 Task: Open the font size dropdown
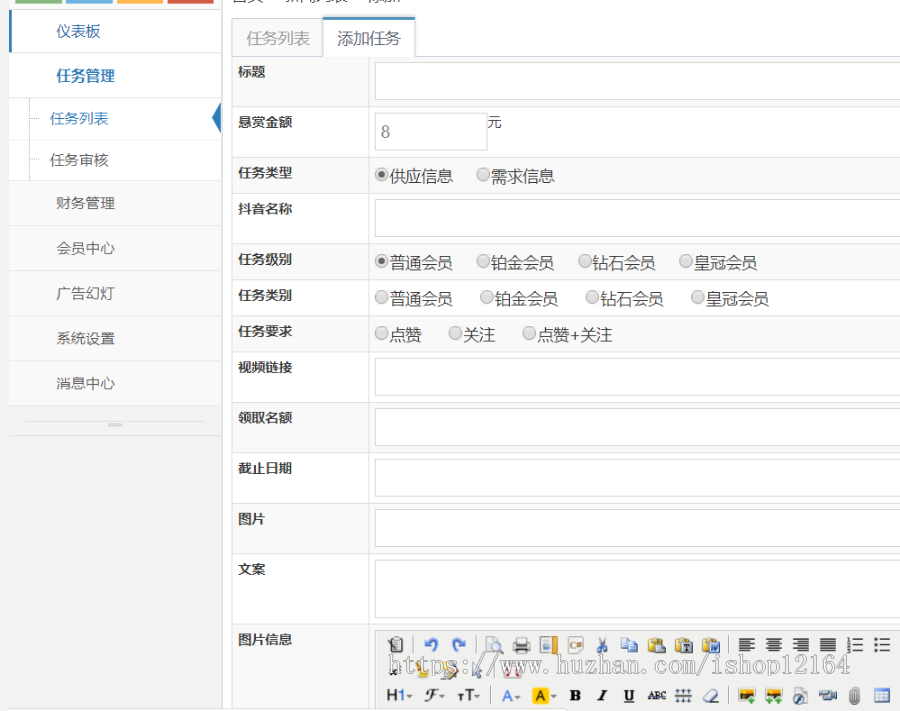pos(468,696)
